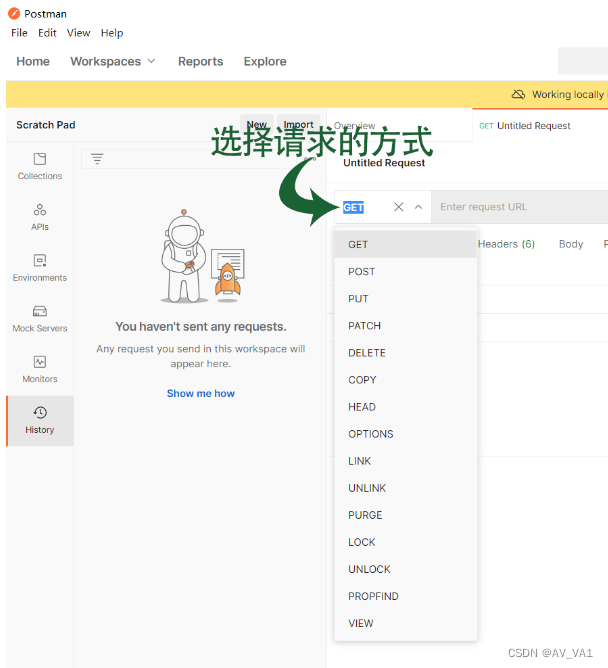
Task: Open the File menu
Action: (x=19, y=33)
